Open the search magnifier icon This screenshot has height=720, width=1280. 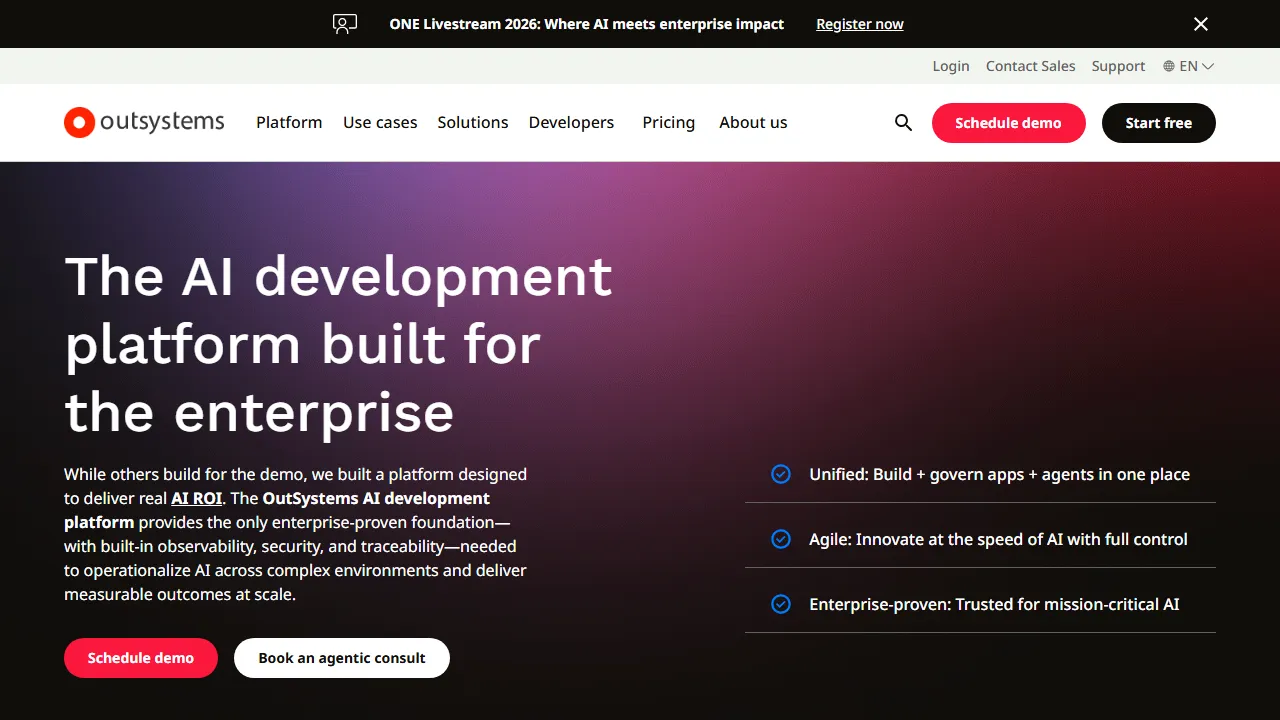pyautogui.click(x=903, y=123)
